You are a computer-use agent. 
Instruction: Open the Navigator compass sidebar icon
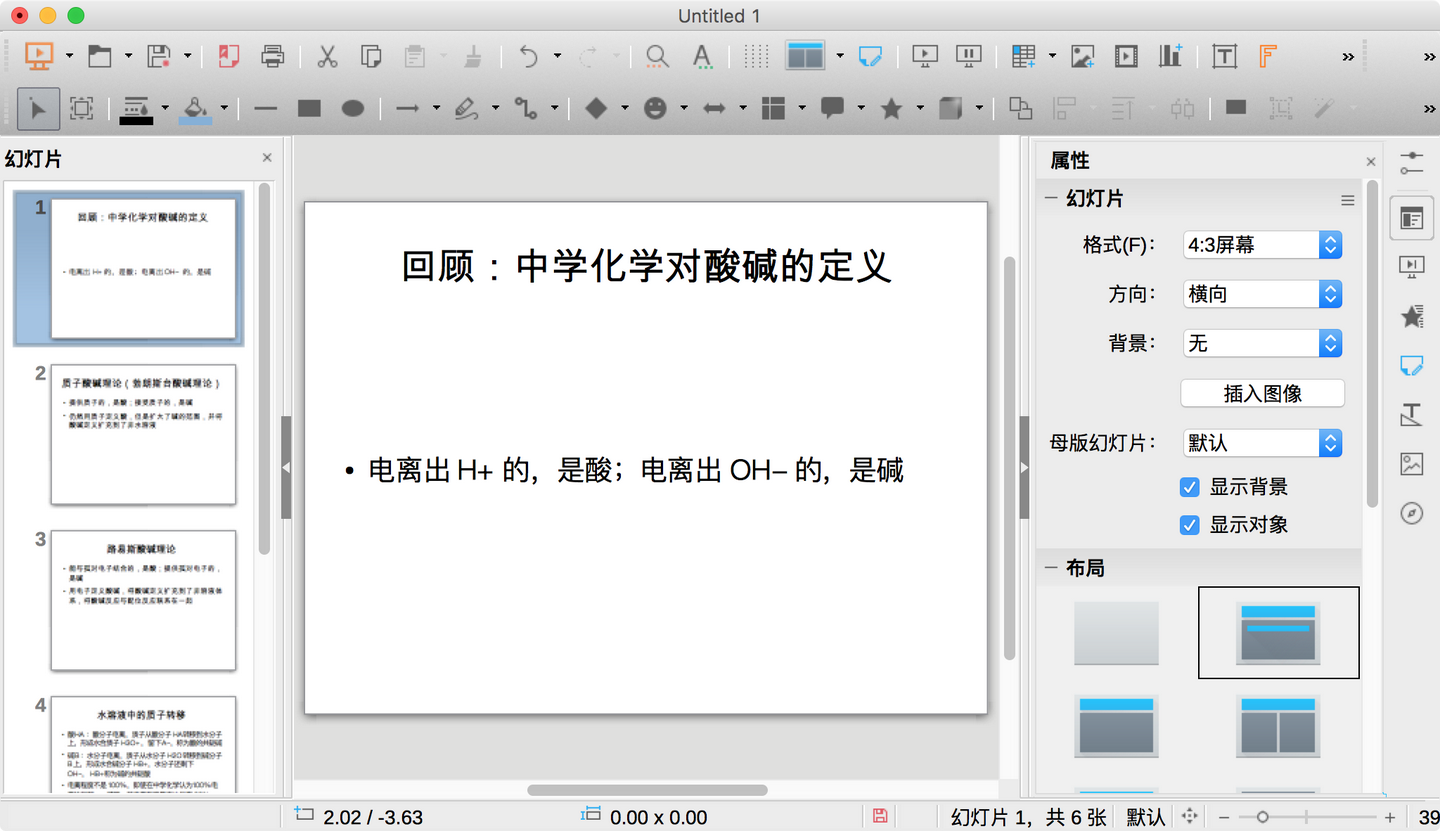coord(1412,513)
